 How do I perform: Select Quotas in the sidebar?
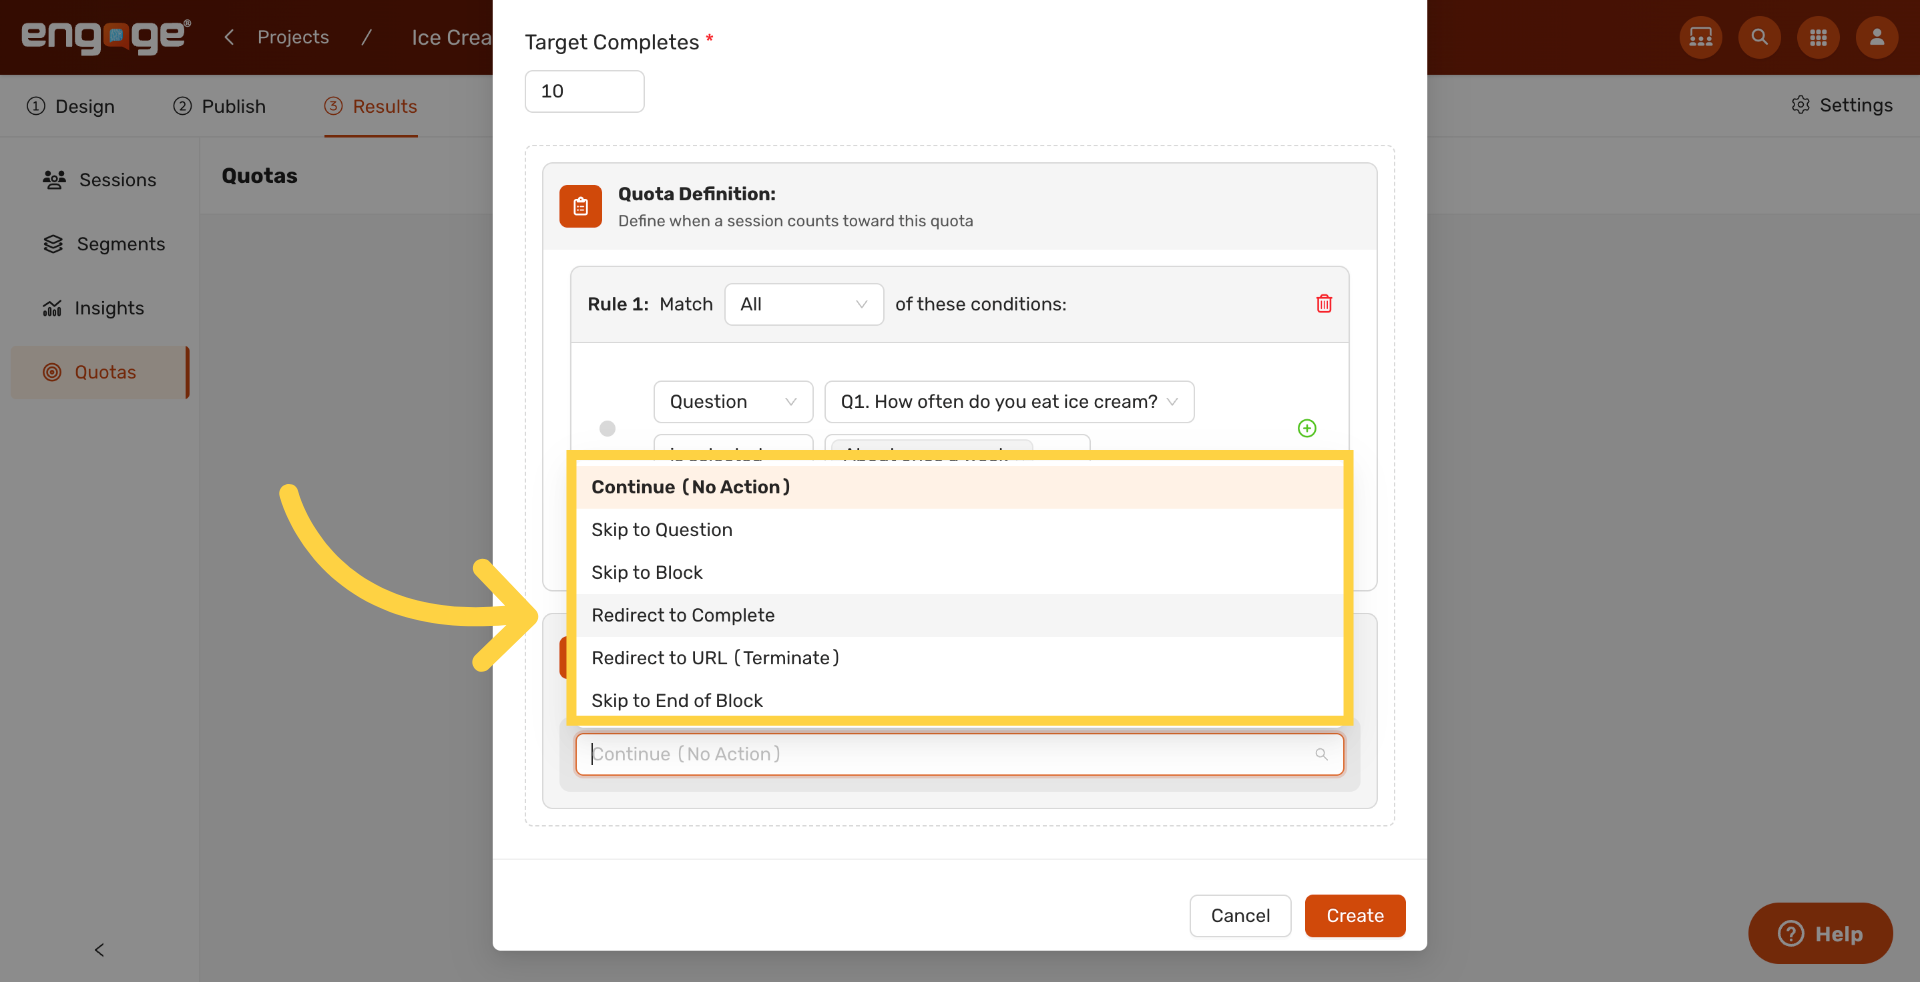click(99, 372)
